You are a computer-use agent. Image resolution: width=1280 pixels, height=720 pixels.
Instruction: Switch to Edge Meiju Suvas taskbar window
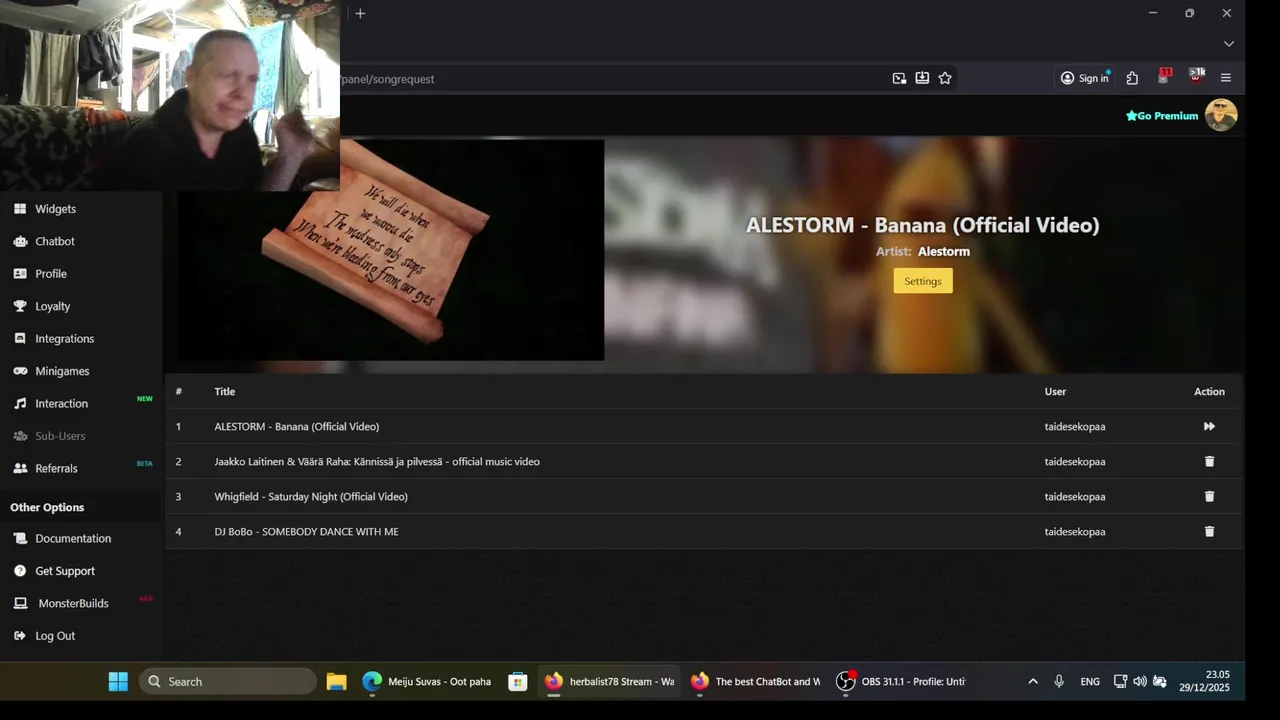click(x=427, y=681)
